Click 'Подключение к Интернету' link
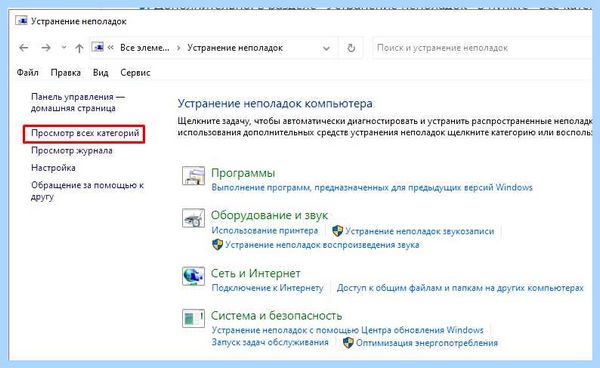The image size is (600, 368). (x=267, y=288)
